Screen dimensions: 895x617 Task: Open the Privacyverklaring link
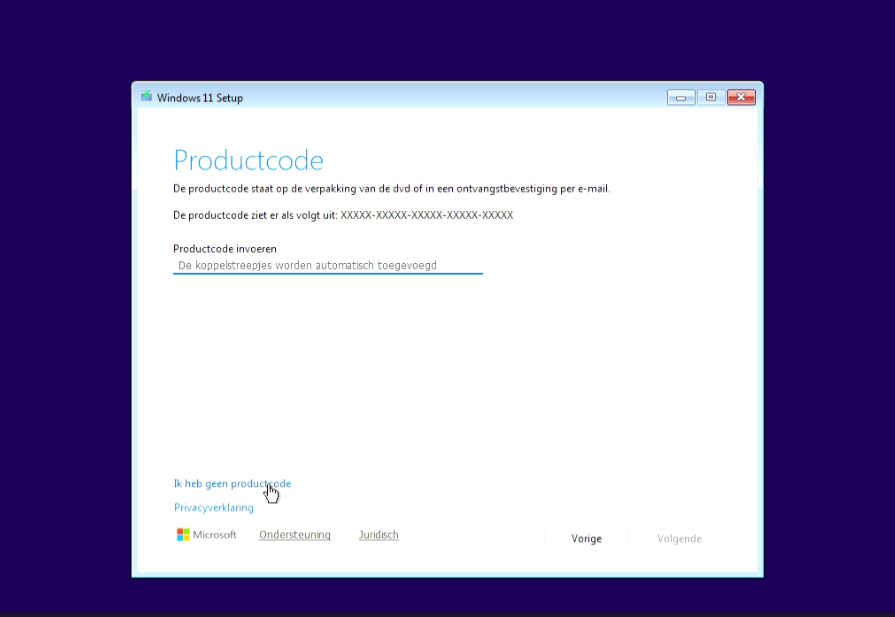tap(213, 507)
